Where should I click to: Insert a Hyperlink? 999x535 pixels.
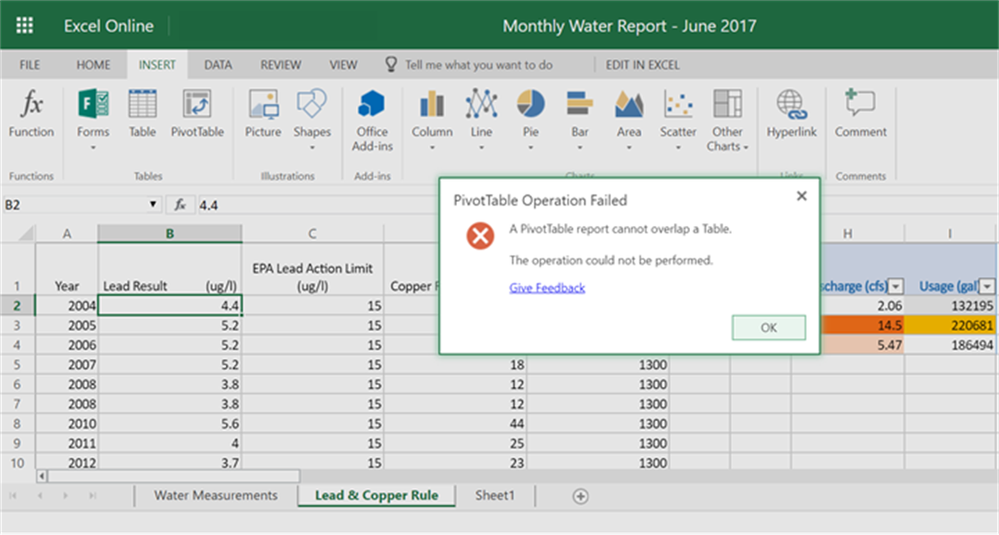(791, 114)
